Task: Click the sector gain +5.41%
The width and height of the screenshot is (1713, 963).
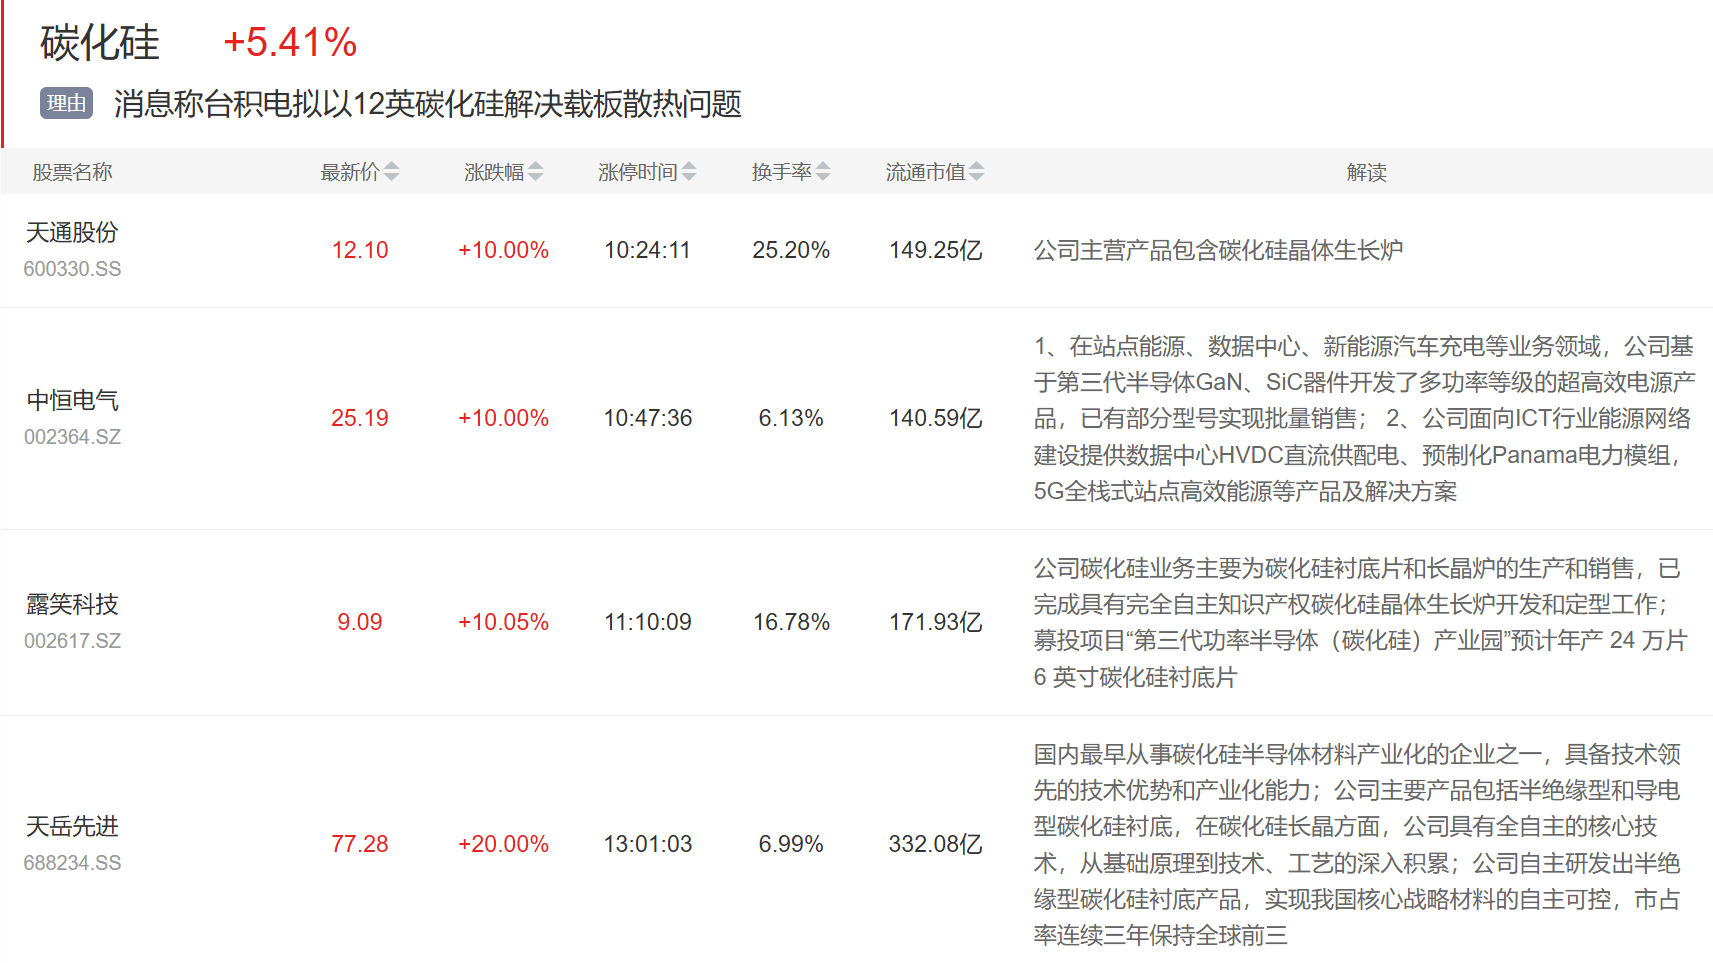Action: [x=290, y=43]
